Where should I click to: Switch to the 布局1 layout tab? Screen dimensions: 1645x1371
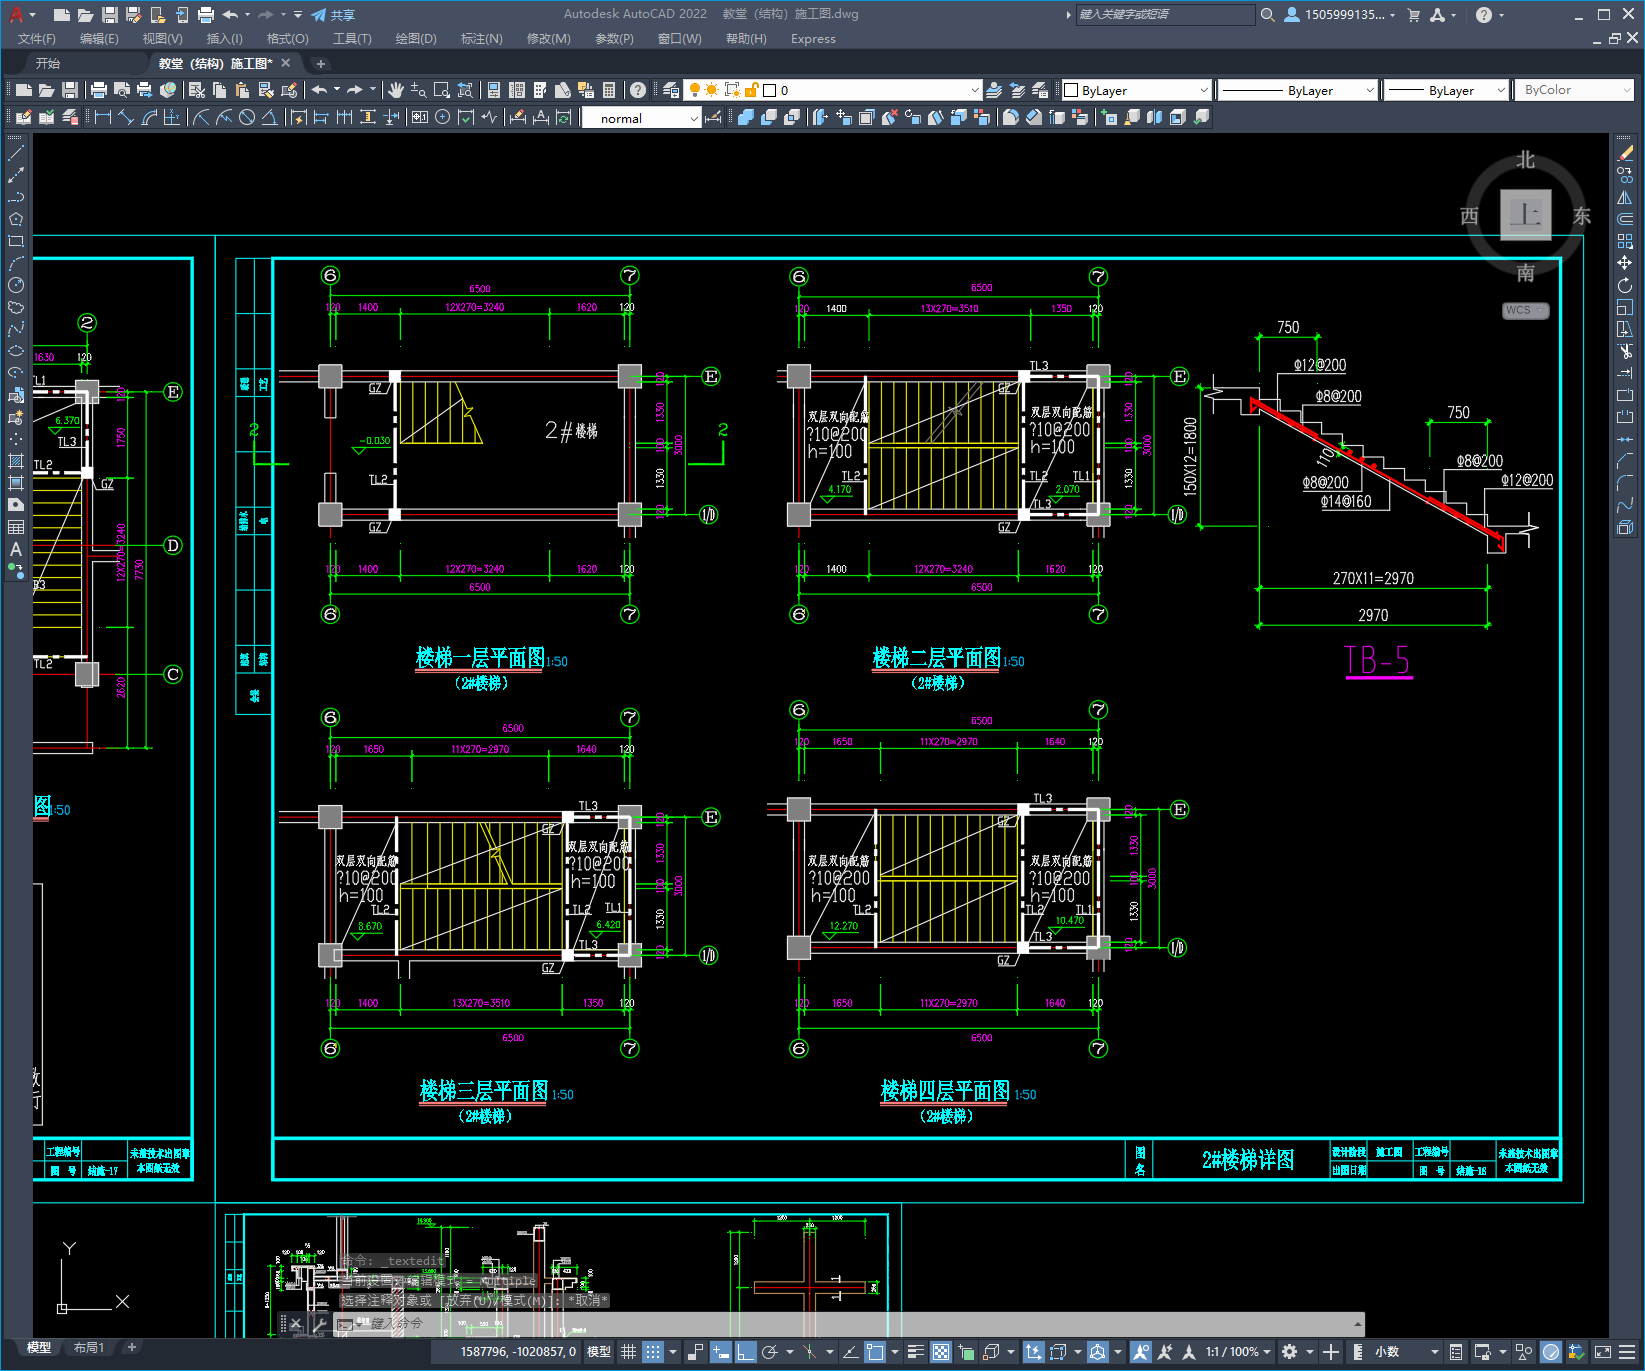[x=89, y=1348]
